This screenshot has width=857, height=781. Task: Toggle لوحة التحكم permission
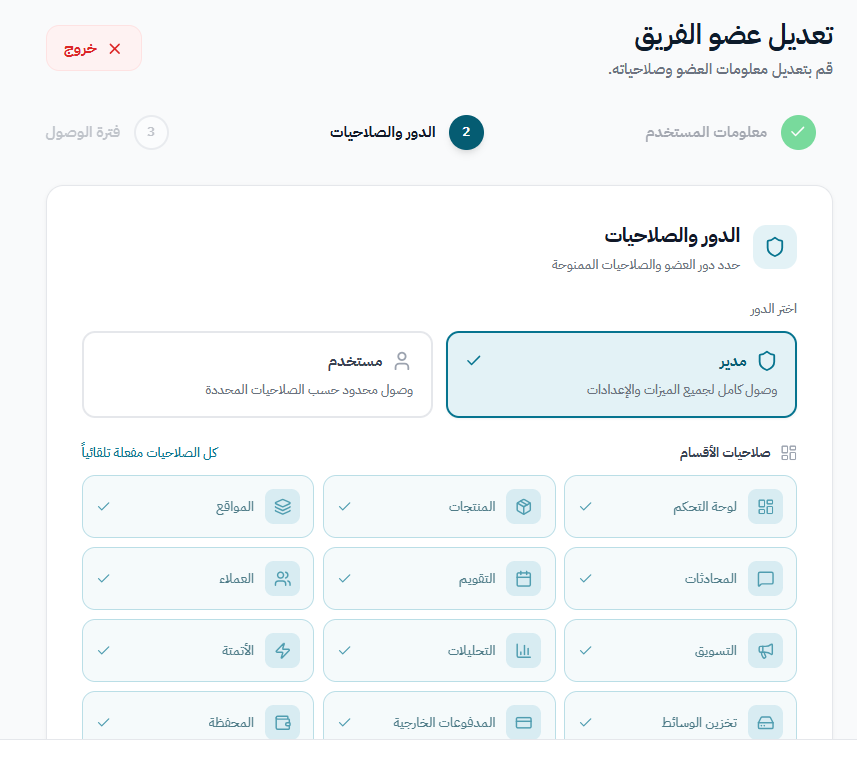coord(680,507)
